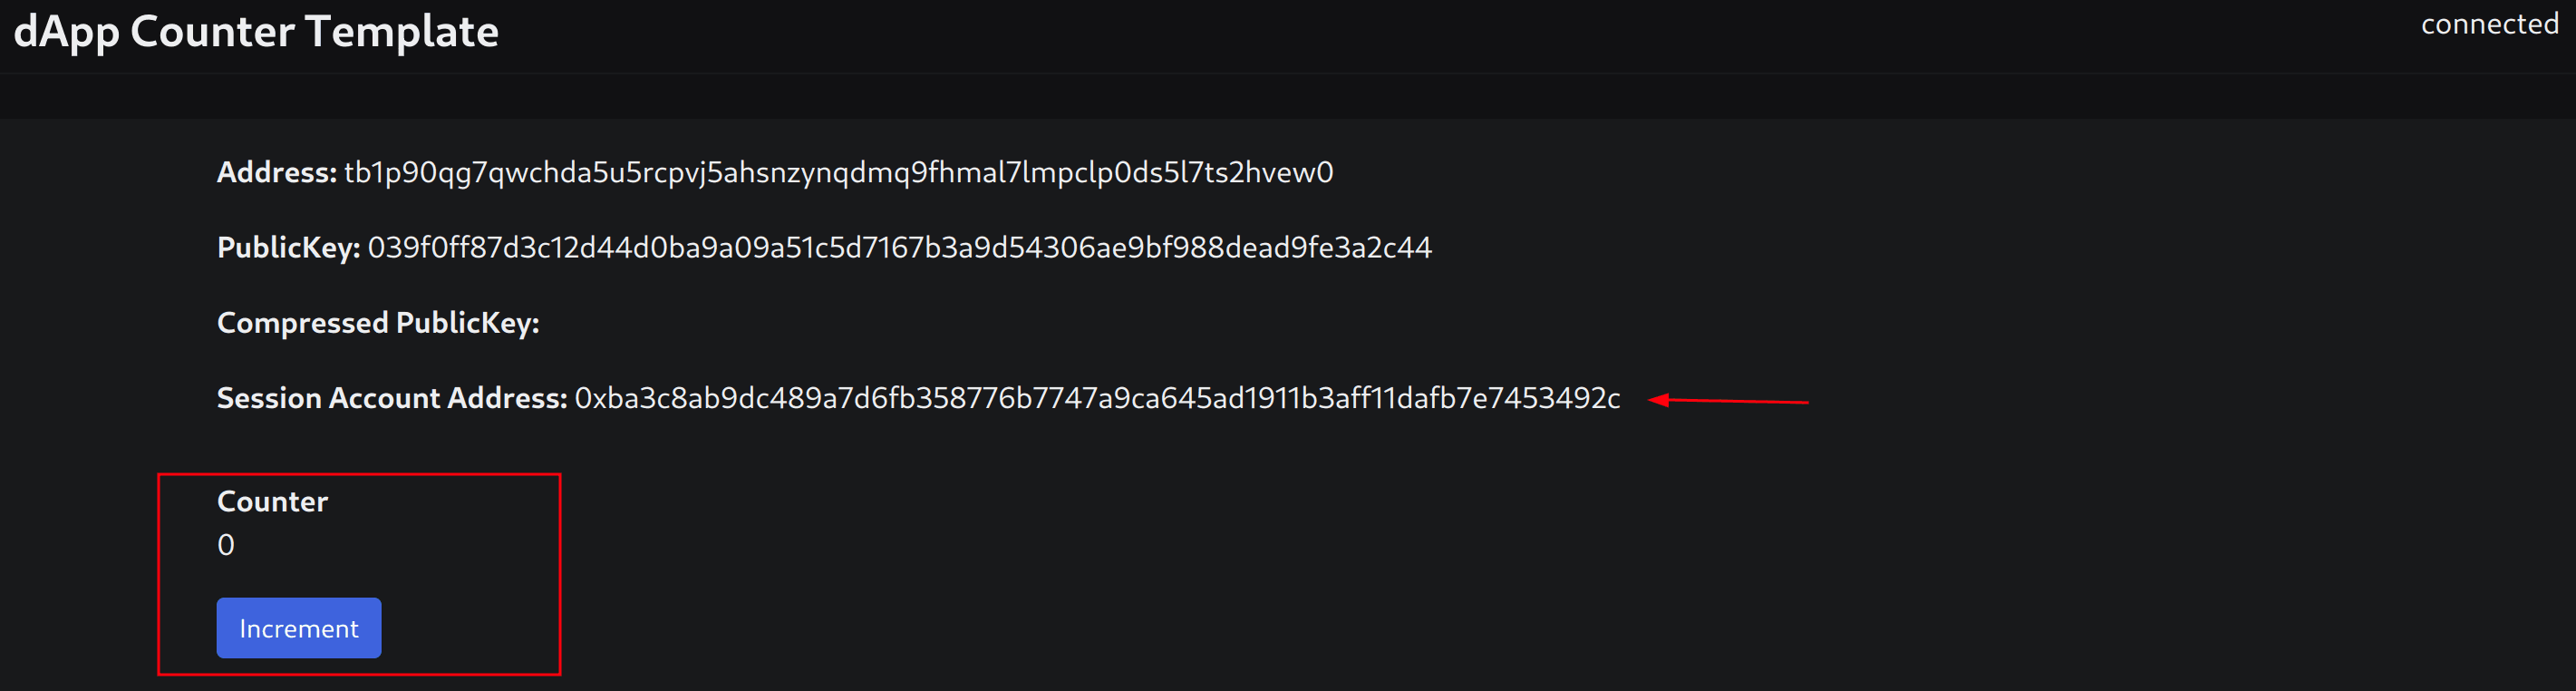Click the Session Account Address hex value
2576x691 pixels.
1097,398
